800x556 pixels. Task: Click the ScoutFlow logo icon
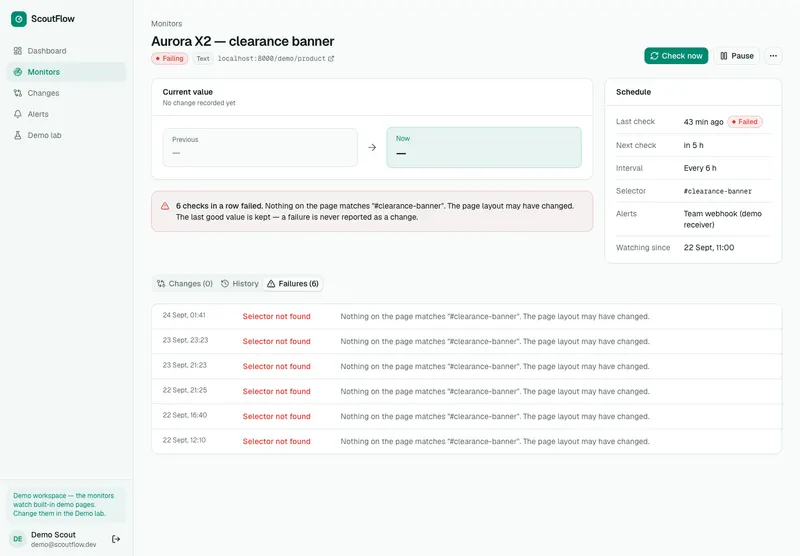(18, 19)
